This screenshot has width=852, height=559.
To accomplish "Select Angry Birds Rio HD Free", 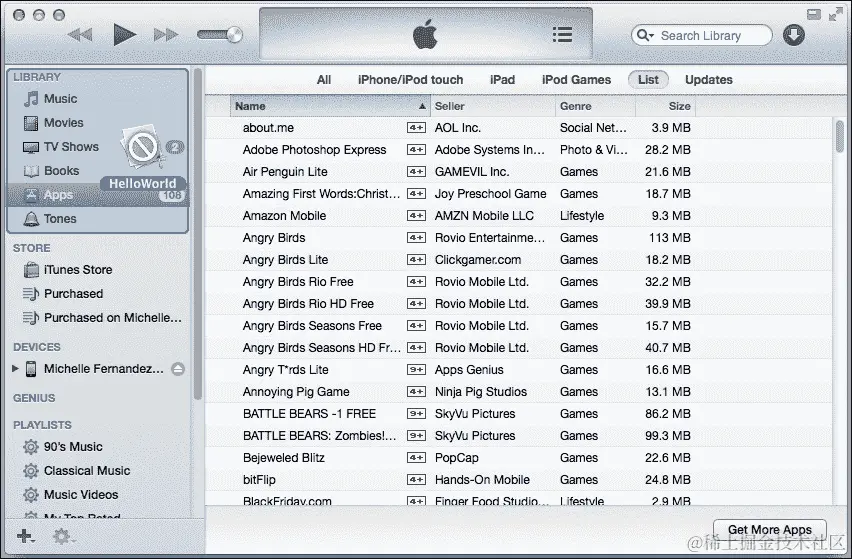I will point(518,304).
